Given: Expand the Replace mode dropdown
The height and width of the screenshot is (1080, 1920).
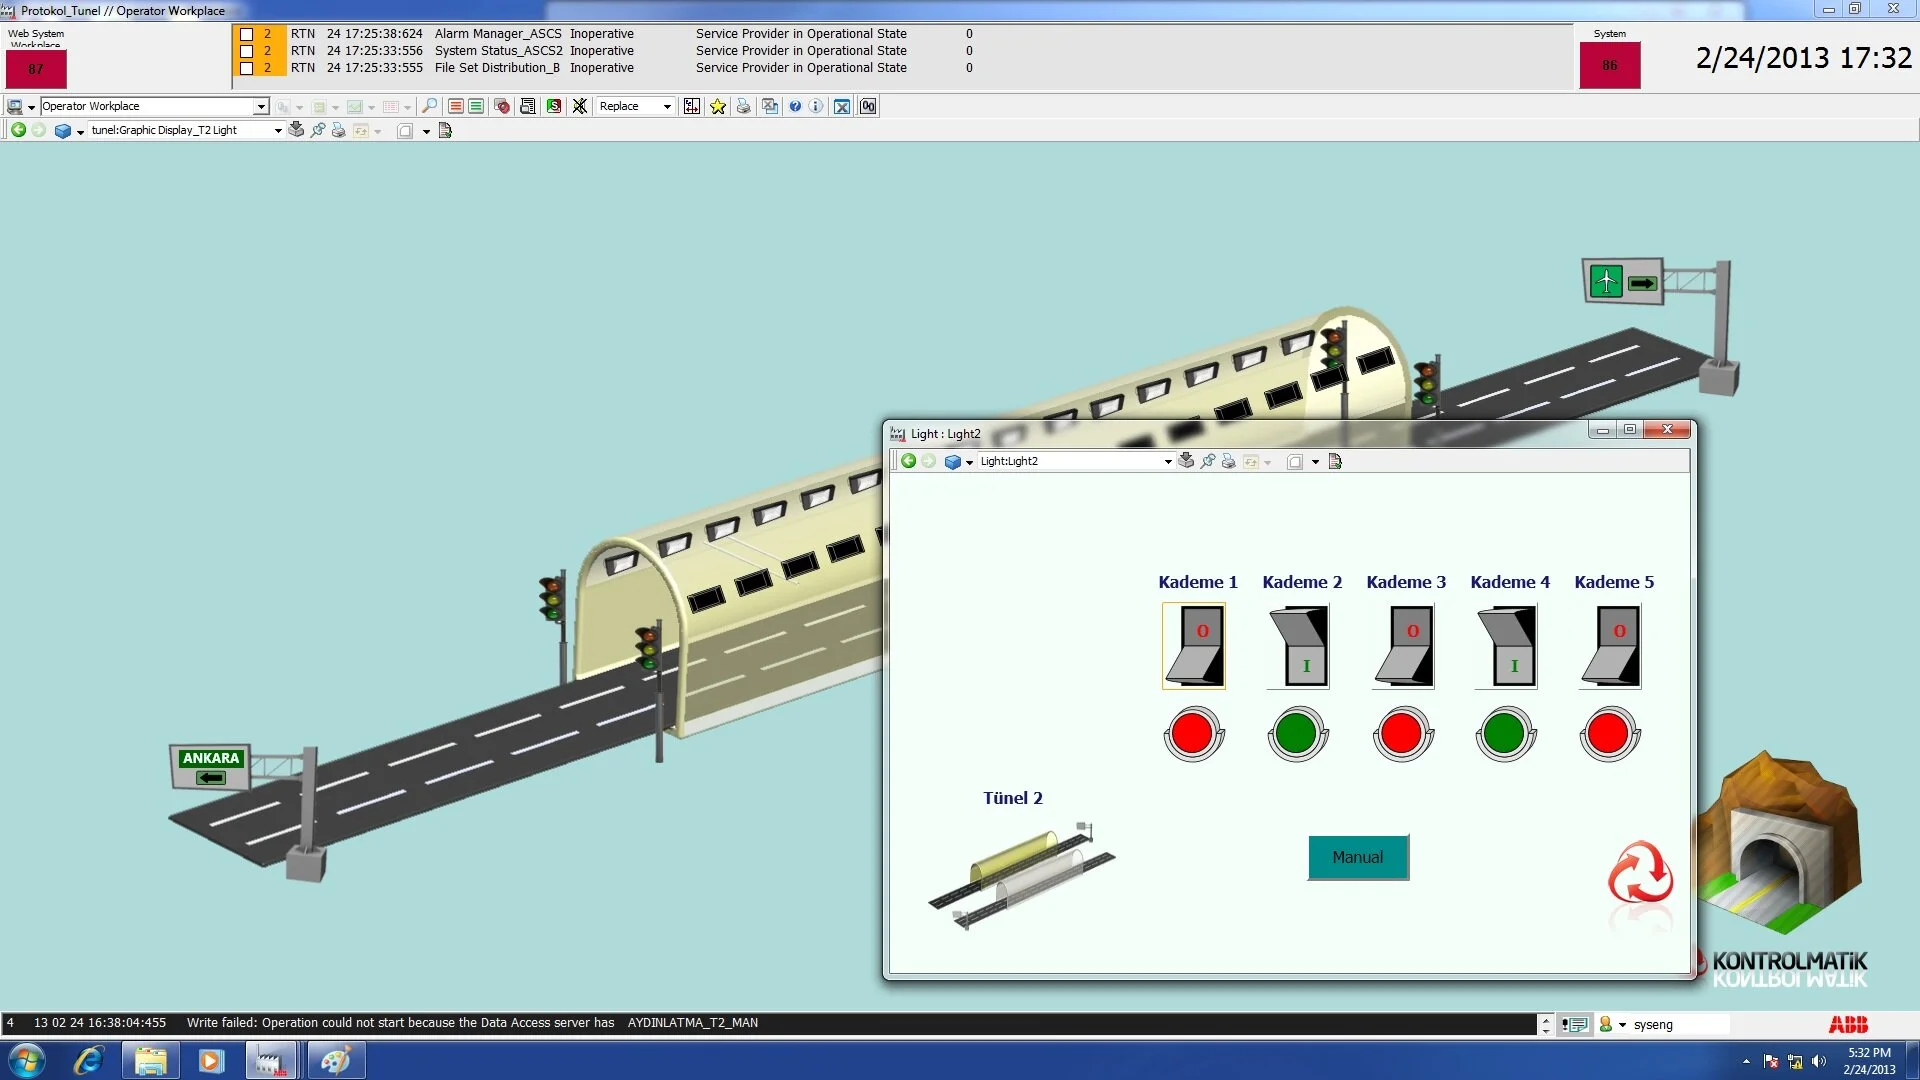Looking at the screenshot, I should pos(667,106).
